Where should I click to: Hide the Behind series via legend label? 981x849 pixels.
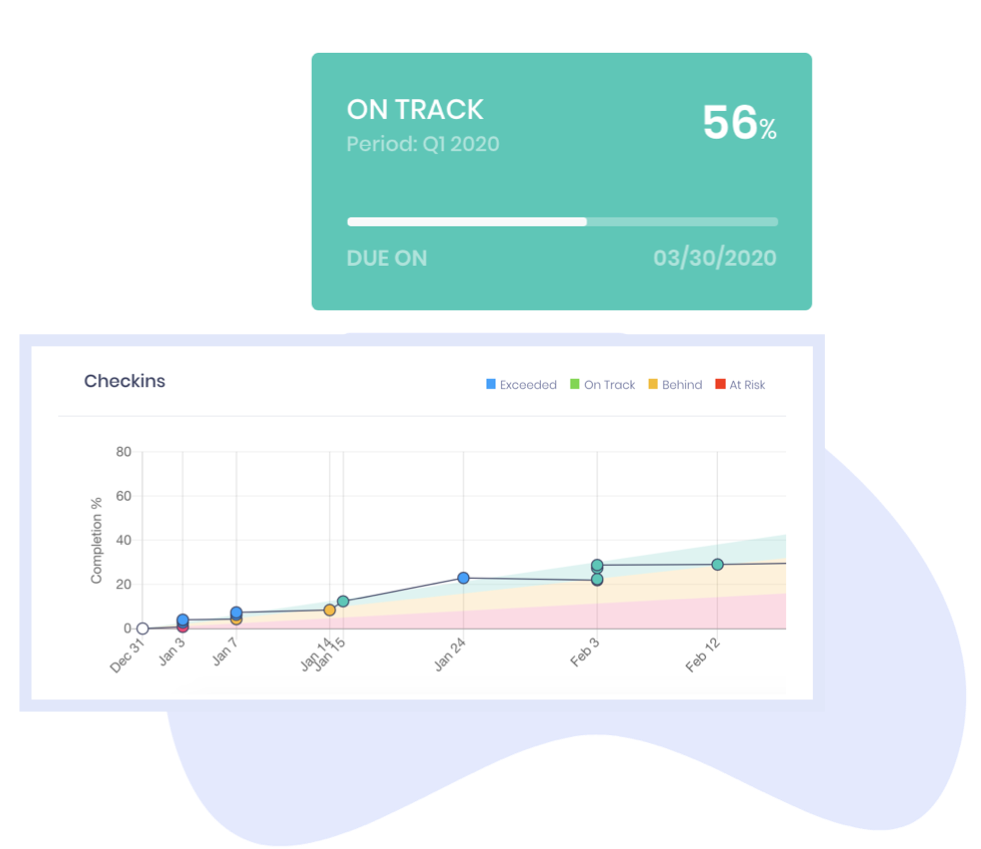pos(681,385)
